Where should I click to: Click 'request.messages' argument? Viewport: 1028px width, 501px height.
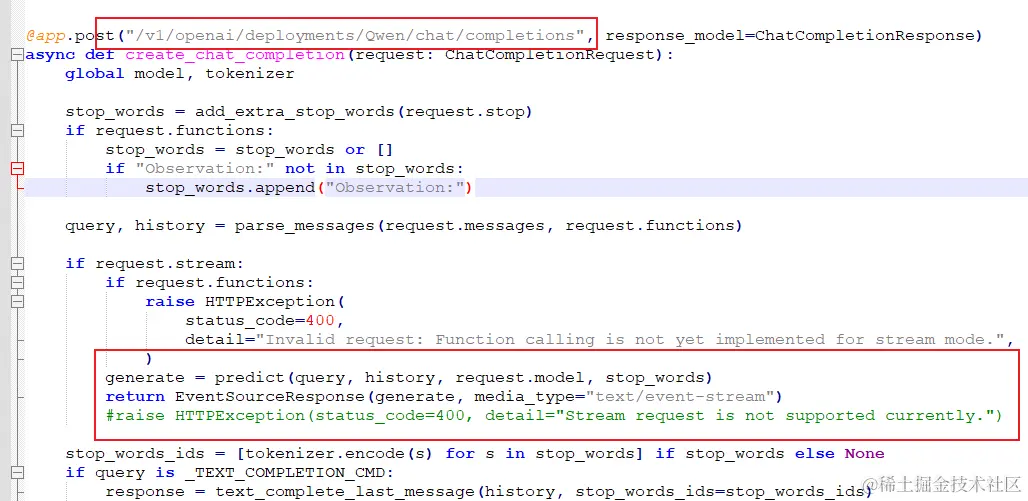[x=464, y=226]
